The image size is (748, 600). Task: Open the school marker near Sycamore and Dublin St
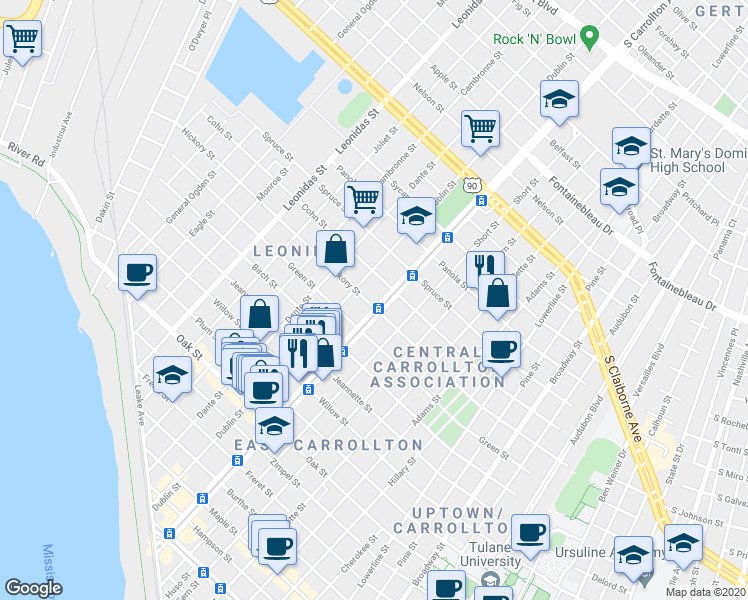point(416,218)
